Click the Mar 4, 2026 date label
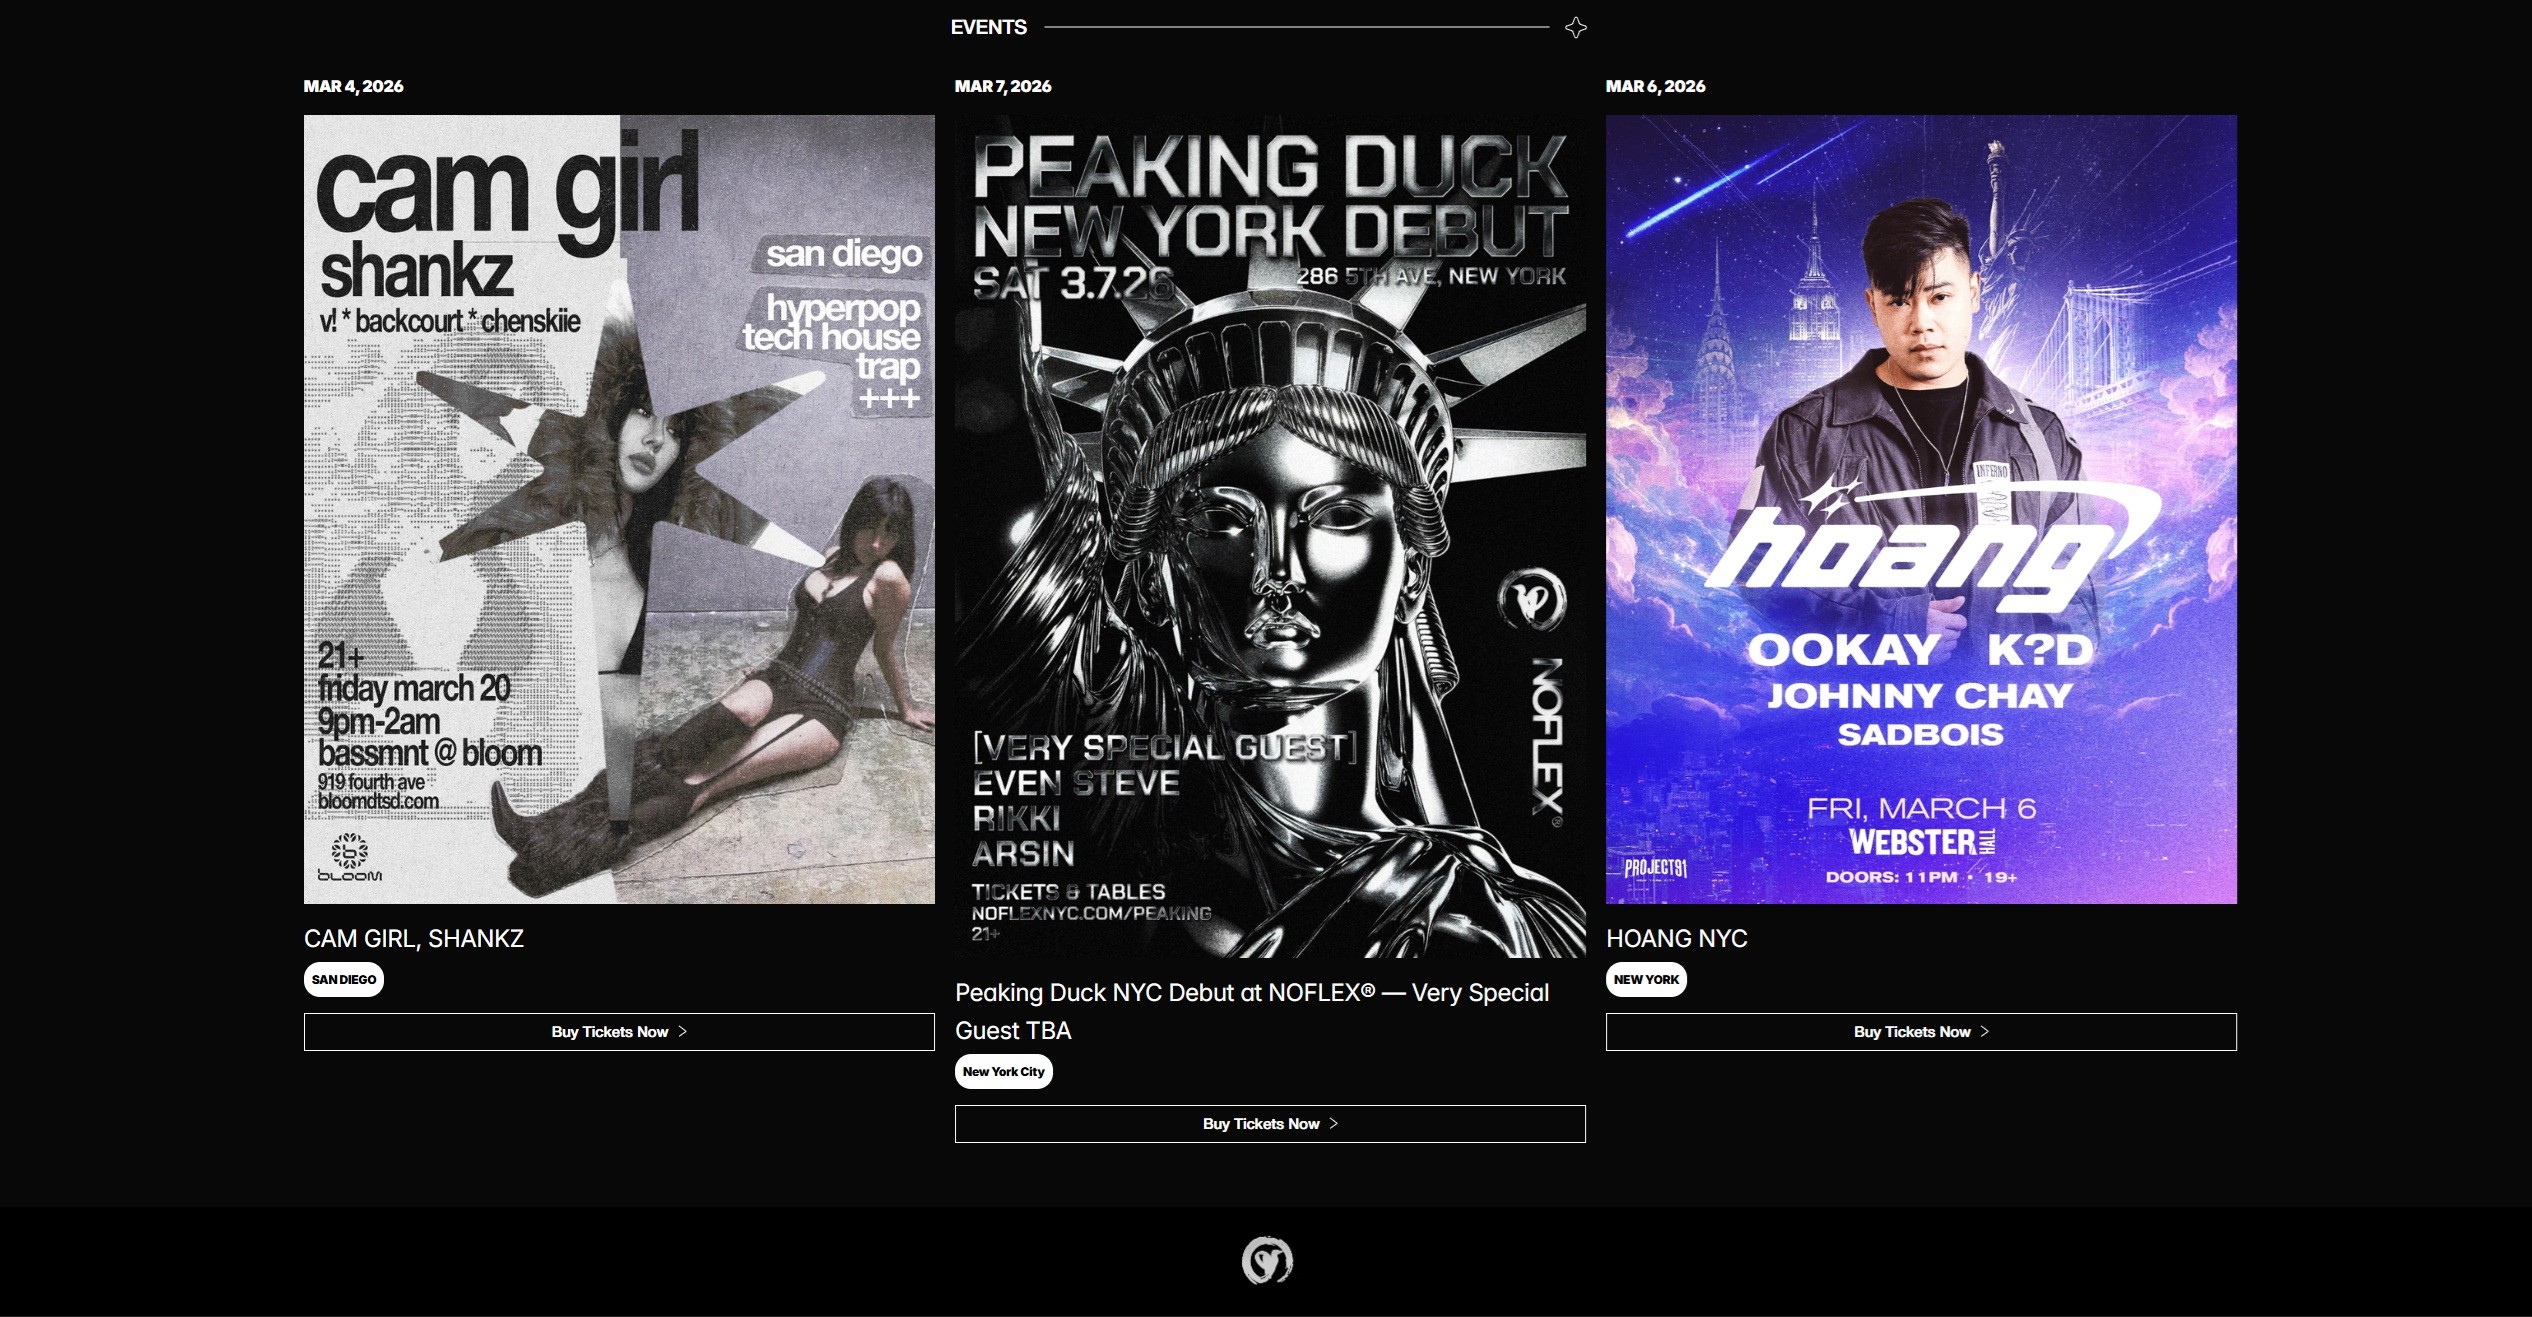The height and width of the screenshot is (1317, 2532). pyautogui.click(x=353, y=86)
